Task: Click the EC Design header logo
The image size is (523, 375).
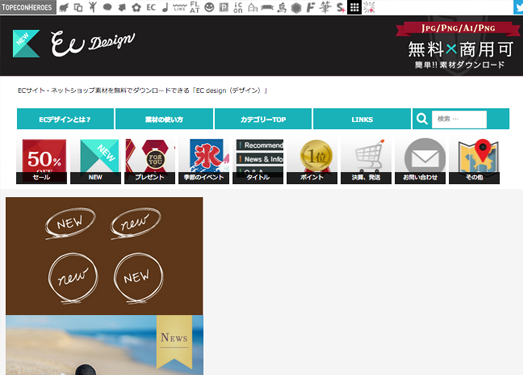Action: click(x=74, y=44)
